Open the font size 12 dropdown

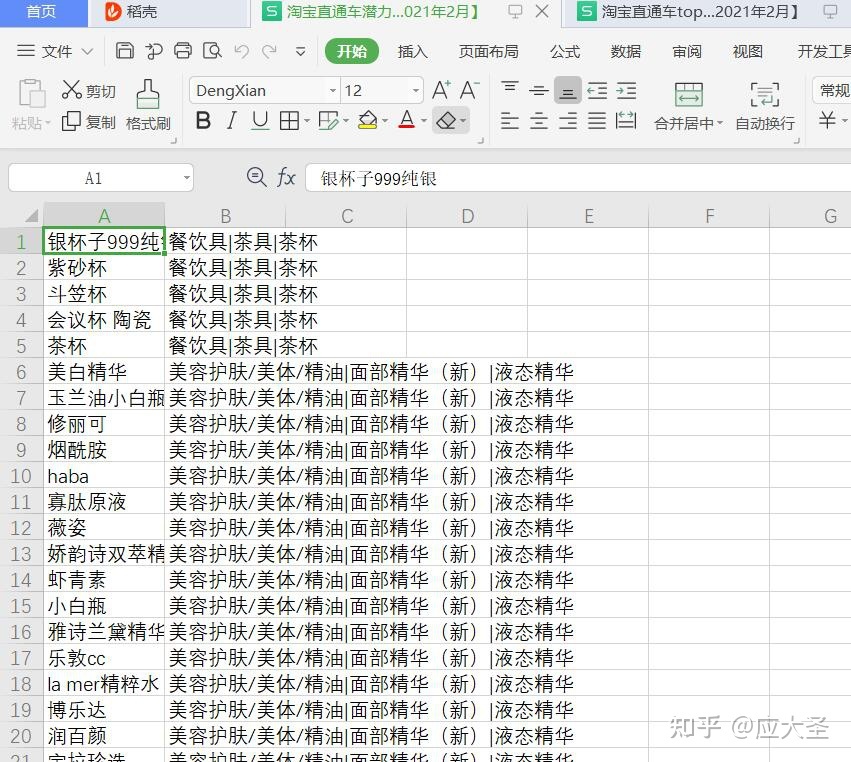point(416,91)
